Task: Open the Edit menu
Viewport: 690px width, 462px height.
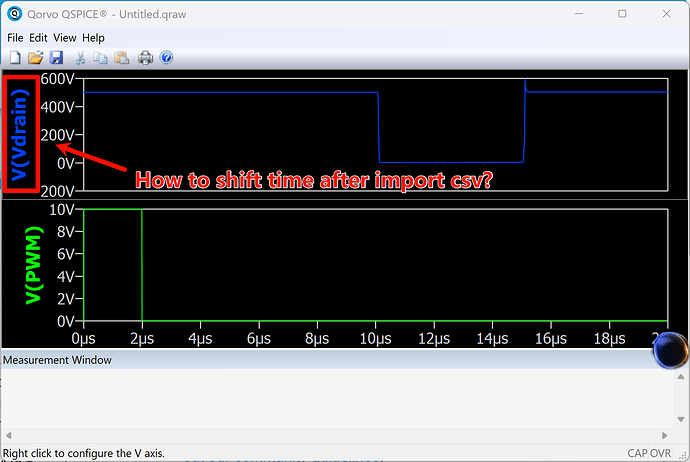Action: [39, 38]
